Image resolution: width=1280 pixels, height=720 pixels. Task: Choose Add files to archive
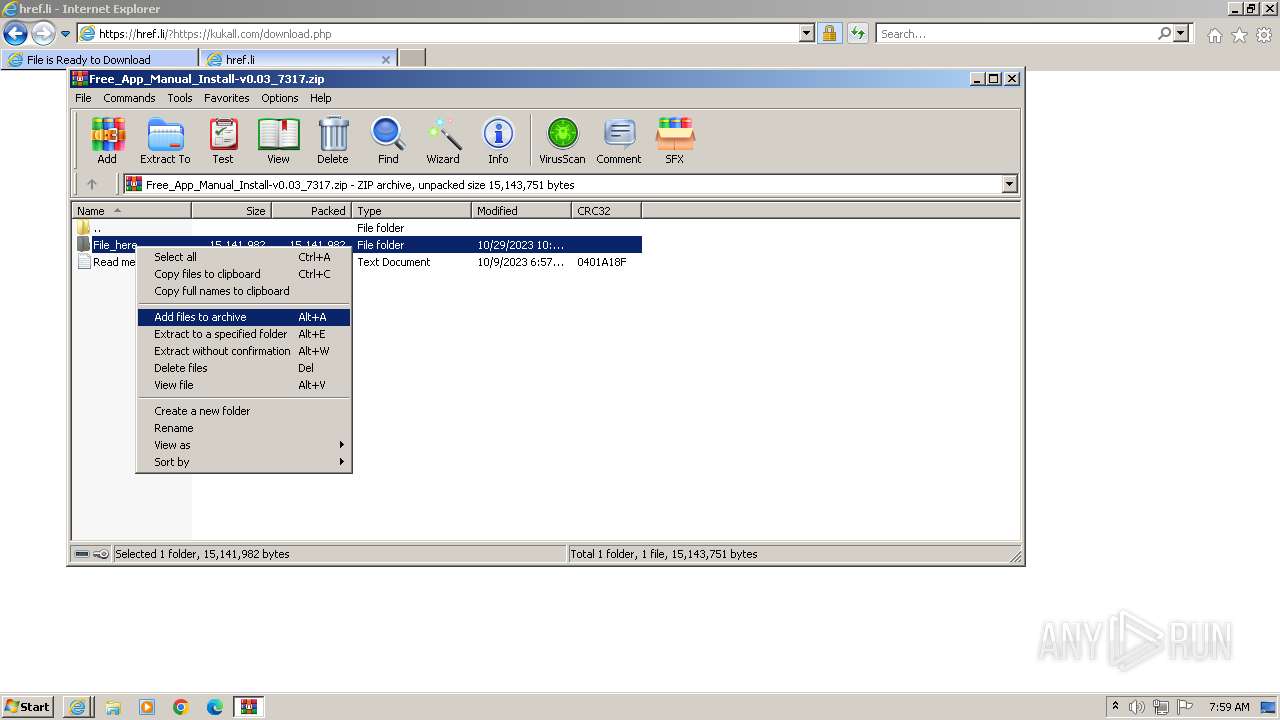click(244, 317)
